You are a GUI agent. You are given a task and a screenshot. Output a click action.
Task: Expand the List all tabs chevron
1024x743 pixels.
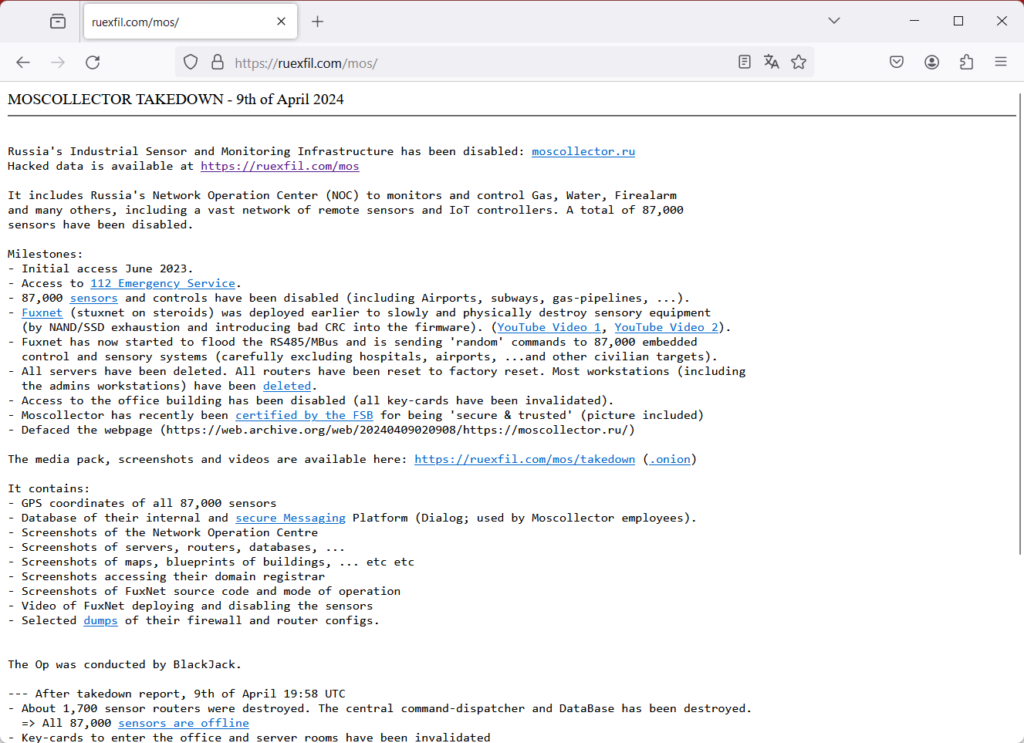[834, 21]
